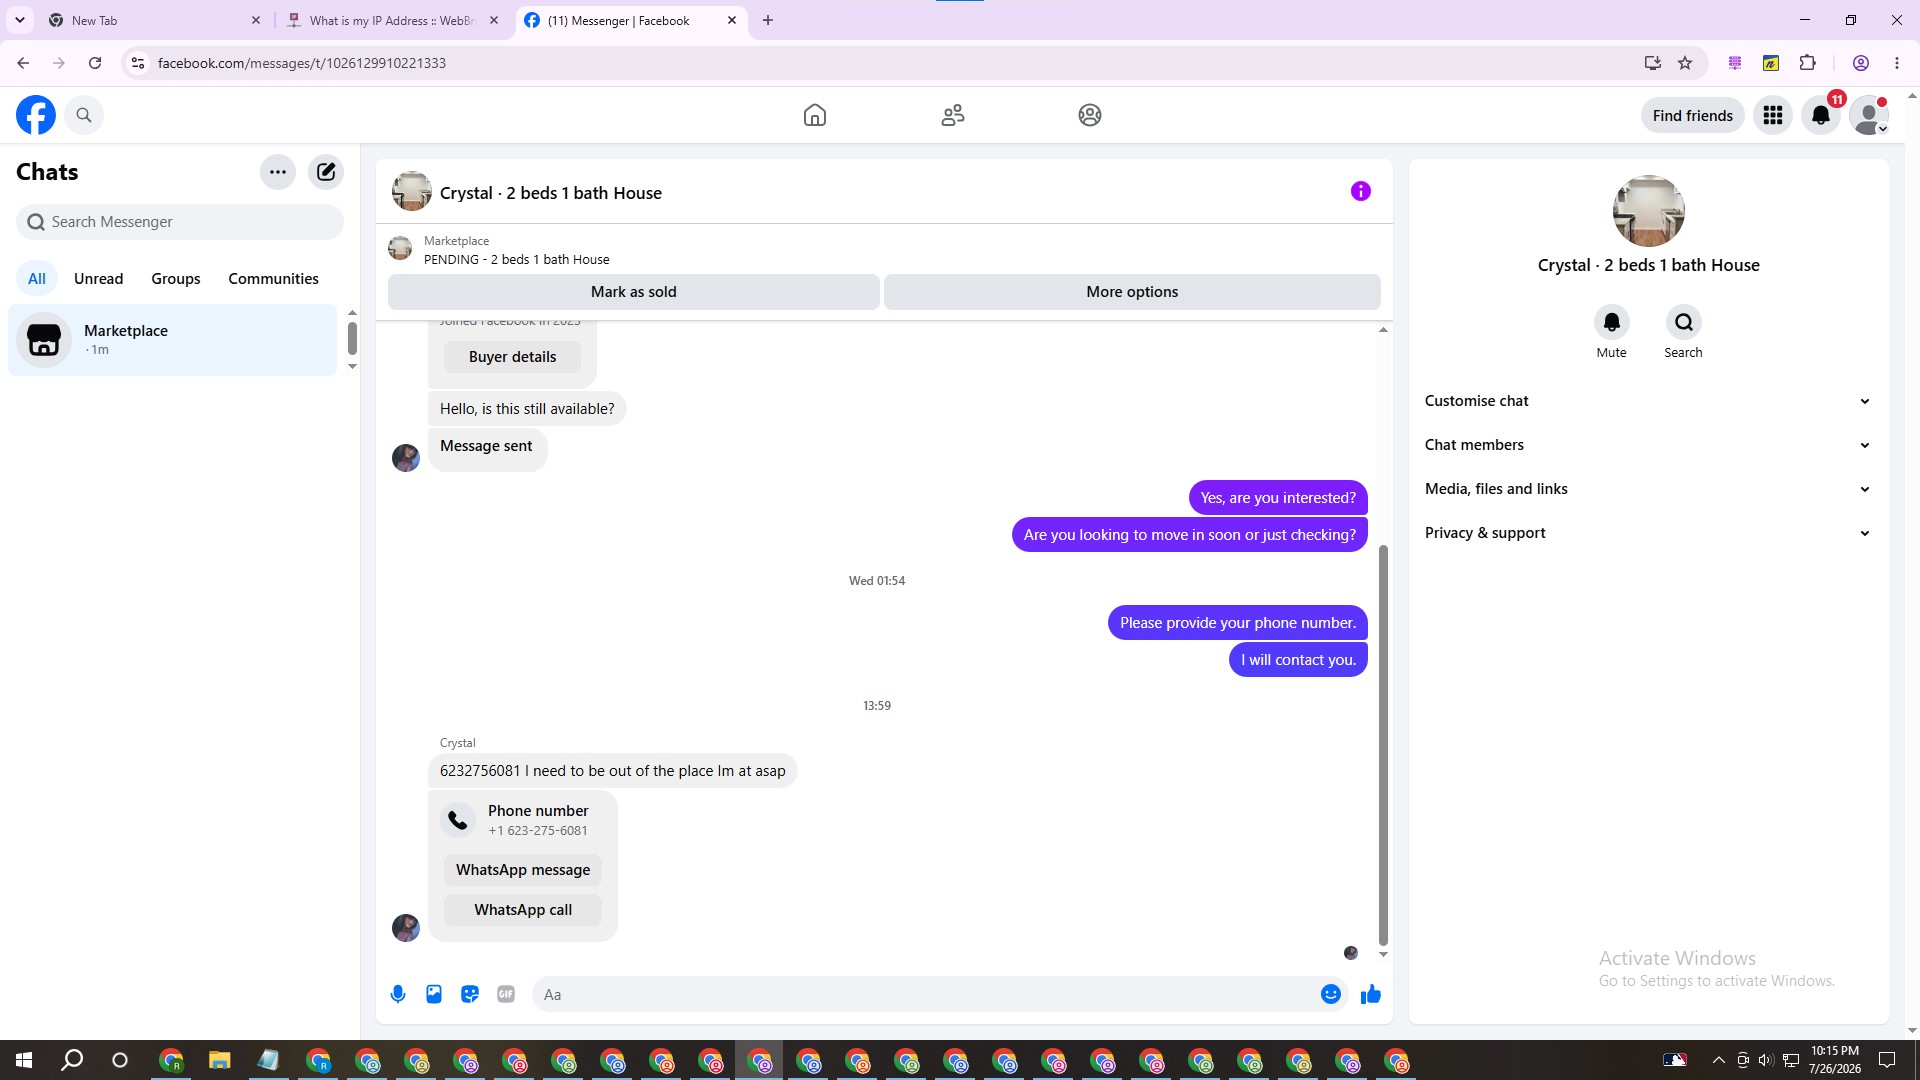The width and height of the screenshot is (1920, 1080).
Task: Choose a sticker with sticker icon
Action: tap(470, 994)
